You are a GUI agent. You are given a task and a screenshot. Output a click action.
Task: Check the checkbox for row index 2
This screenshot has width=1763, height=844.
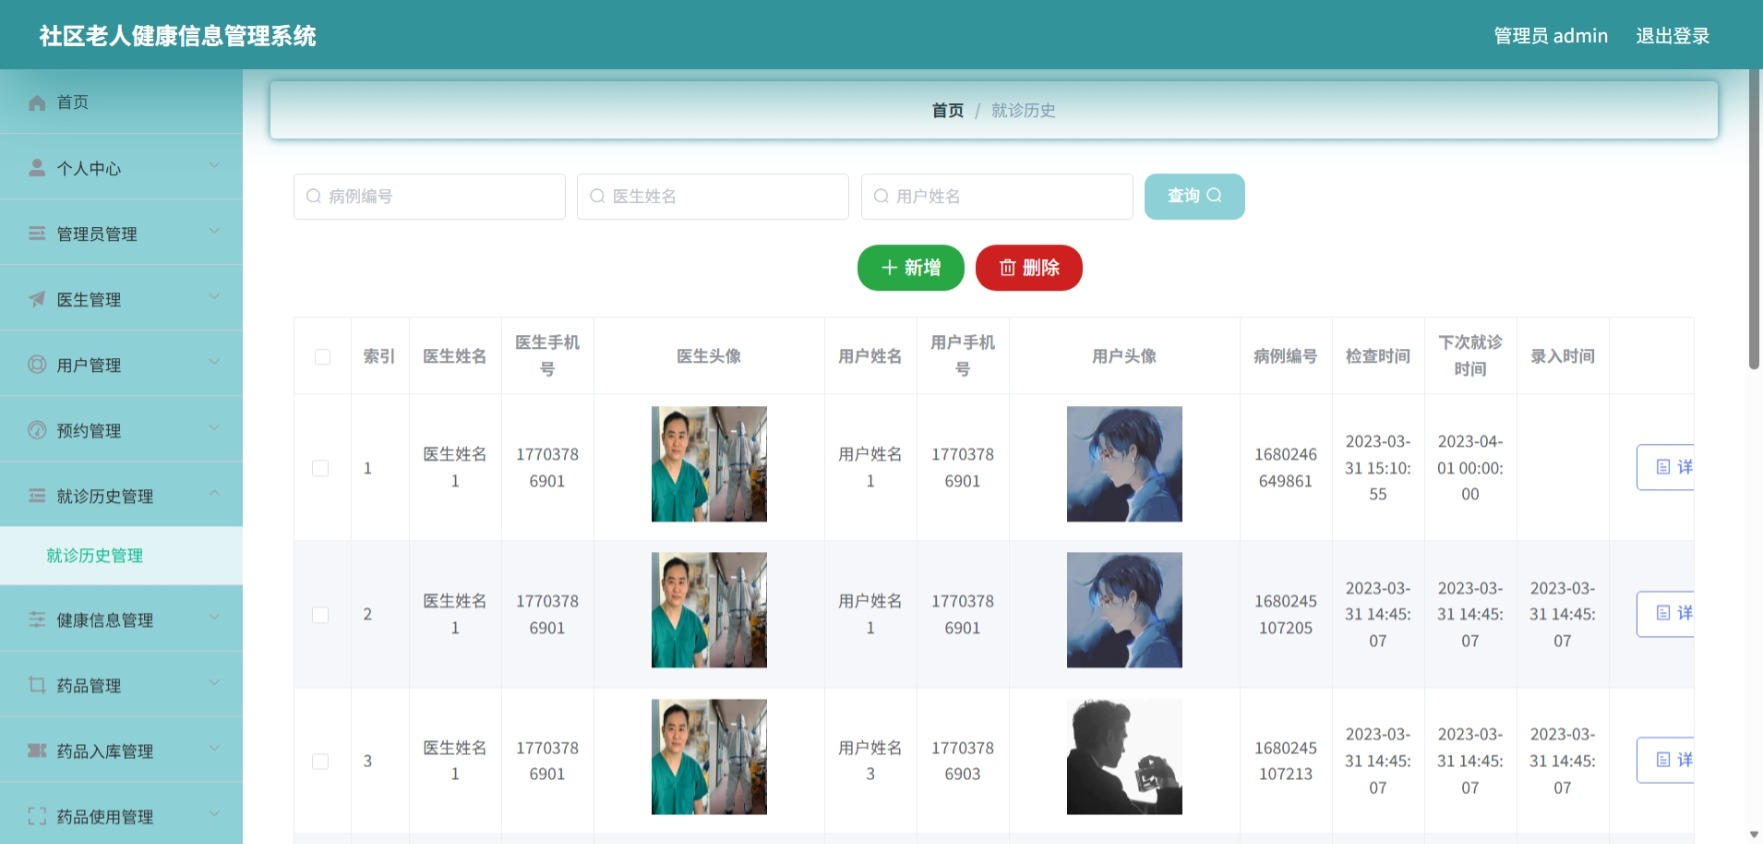(x=320, y=615)
